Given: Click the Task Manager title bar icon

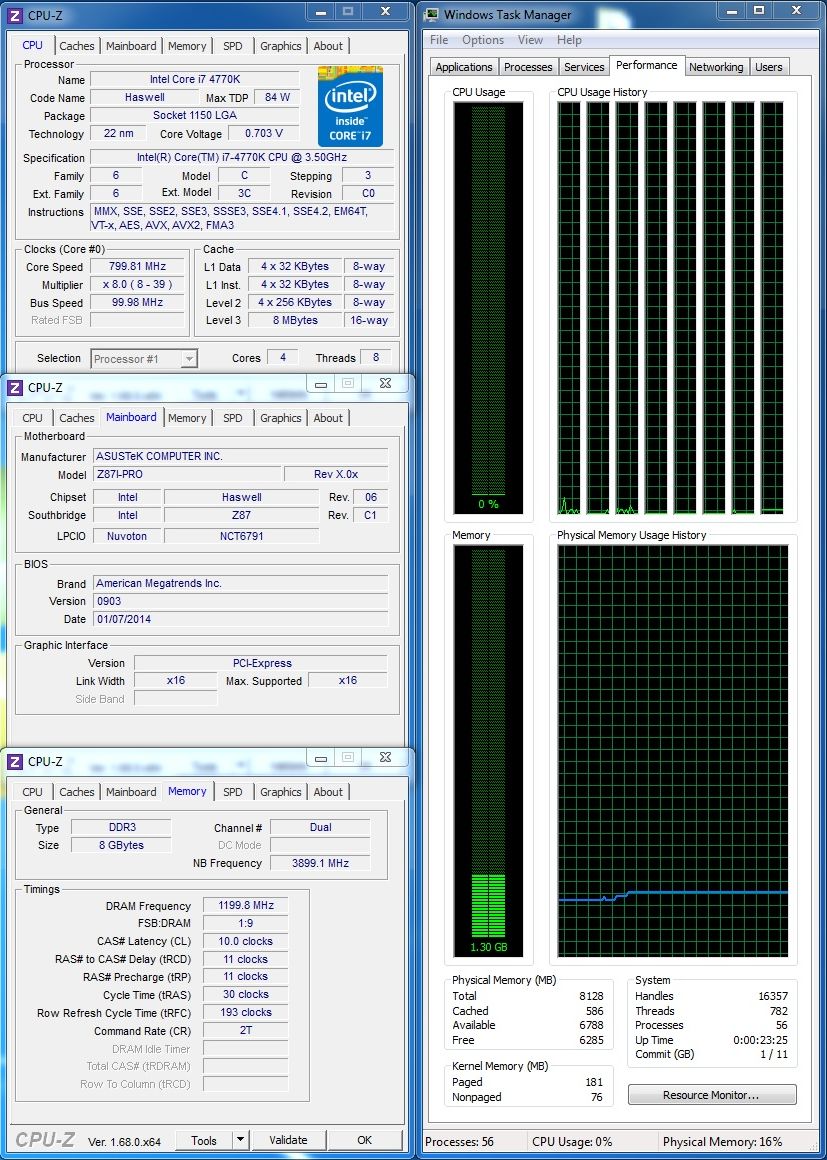Looking at the screenshot, I should pyautogui.click(x=431, y=14).
